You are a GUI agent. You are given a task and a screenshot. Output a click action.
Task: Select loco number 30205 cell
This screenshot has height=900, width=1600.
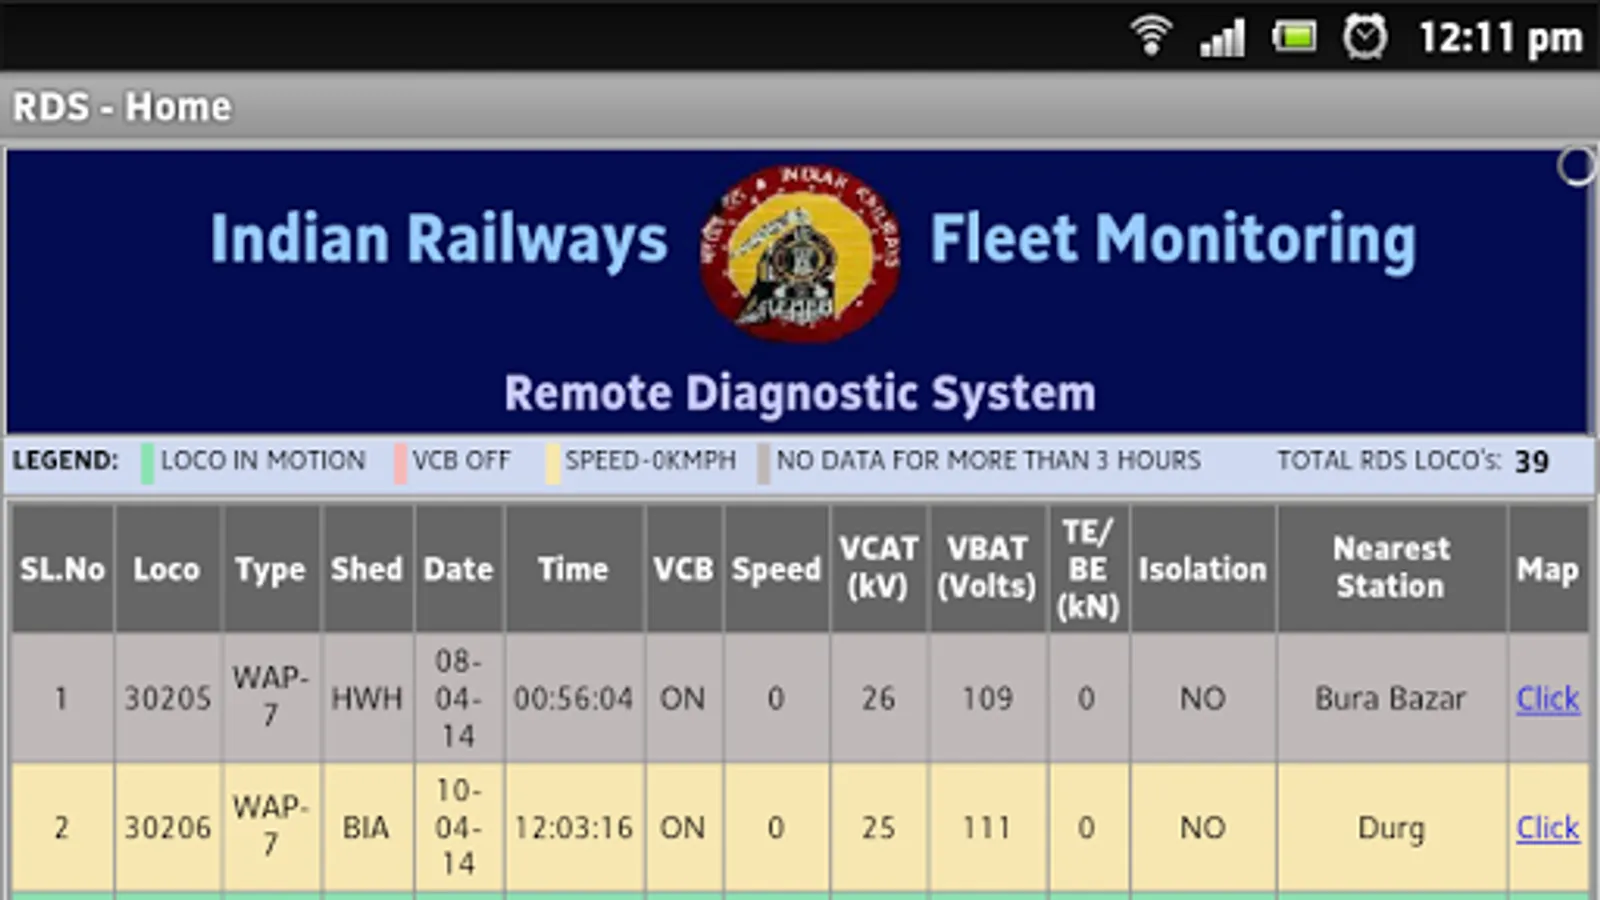pos(167,698)
